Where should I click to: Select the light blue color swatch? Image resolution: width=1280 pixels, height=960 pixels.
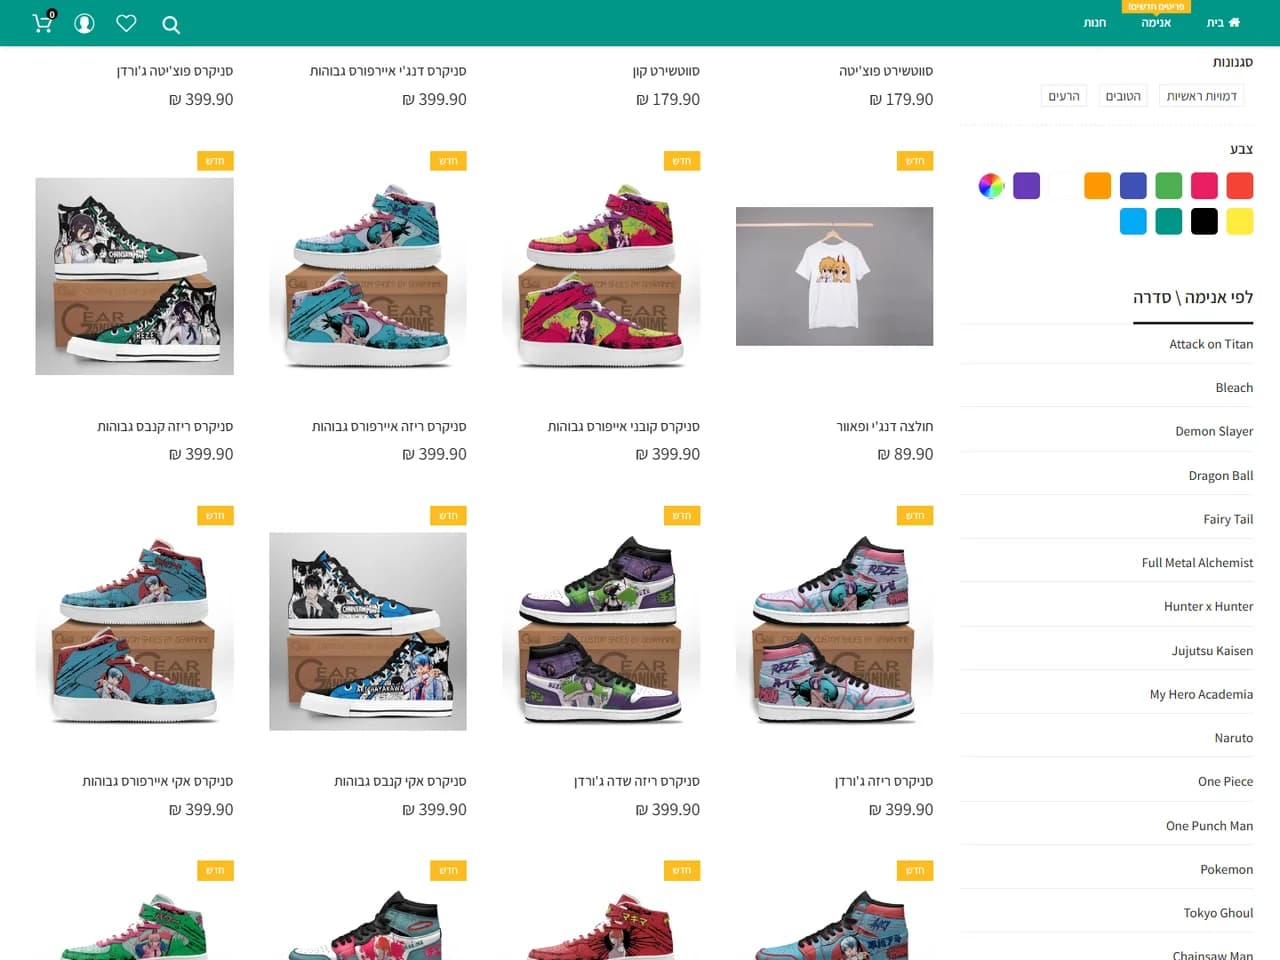[x=1133, y=221]
